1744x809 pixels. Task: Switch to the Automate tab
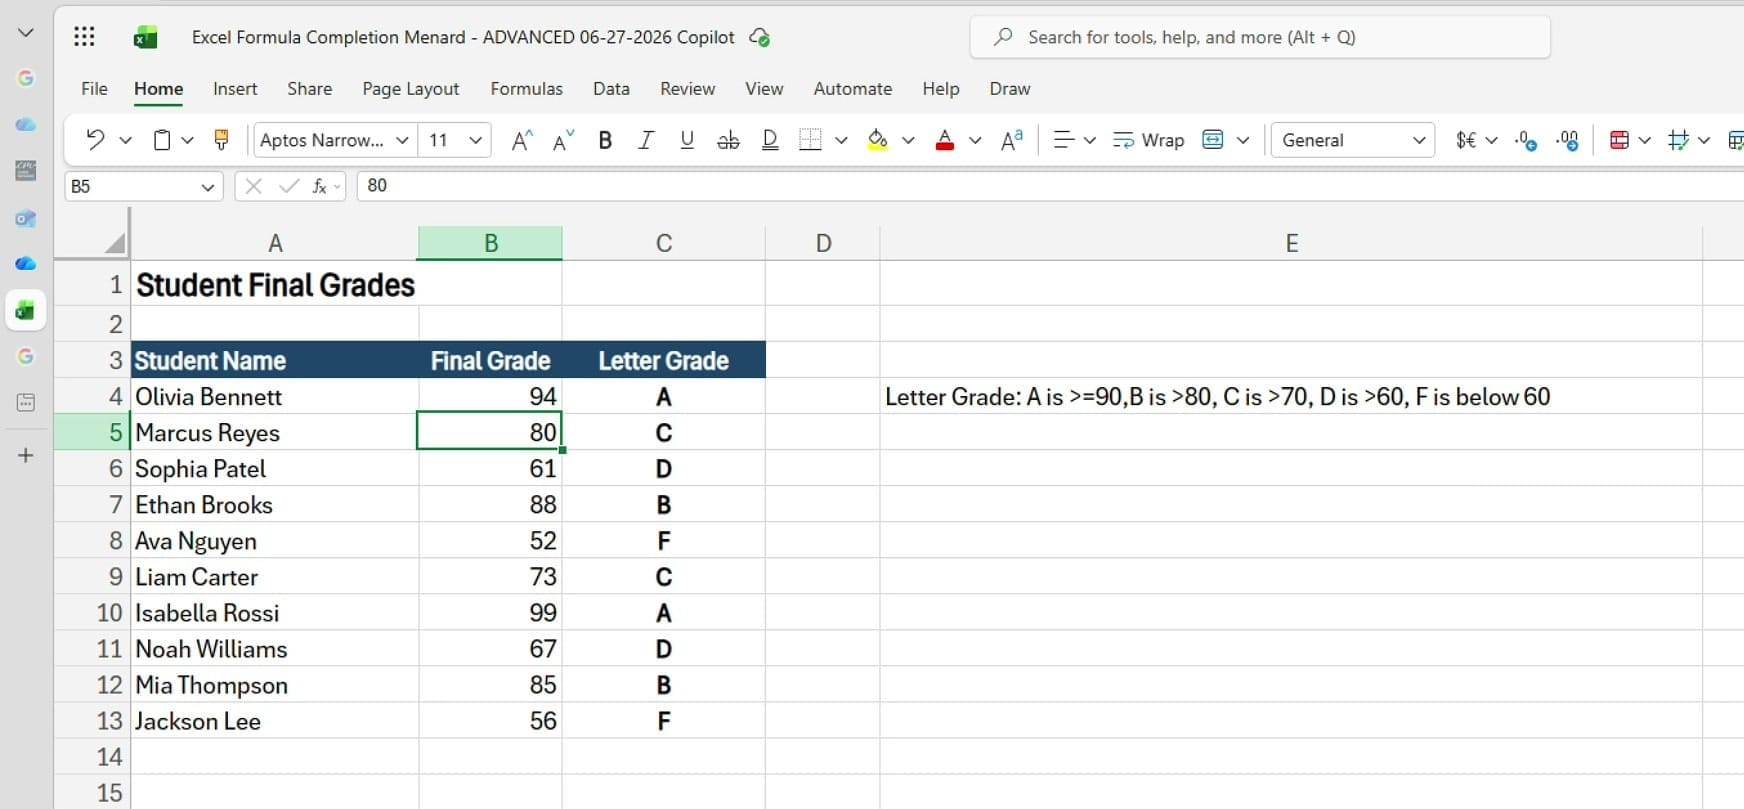coord(853,89)
